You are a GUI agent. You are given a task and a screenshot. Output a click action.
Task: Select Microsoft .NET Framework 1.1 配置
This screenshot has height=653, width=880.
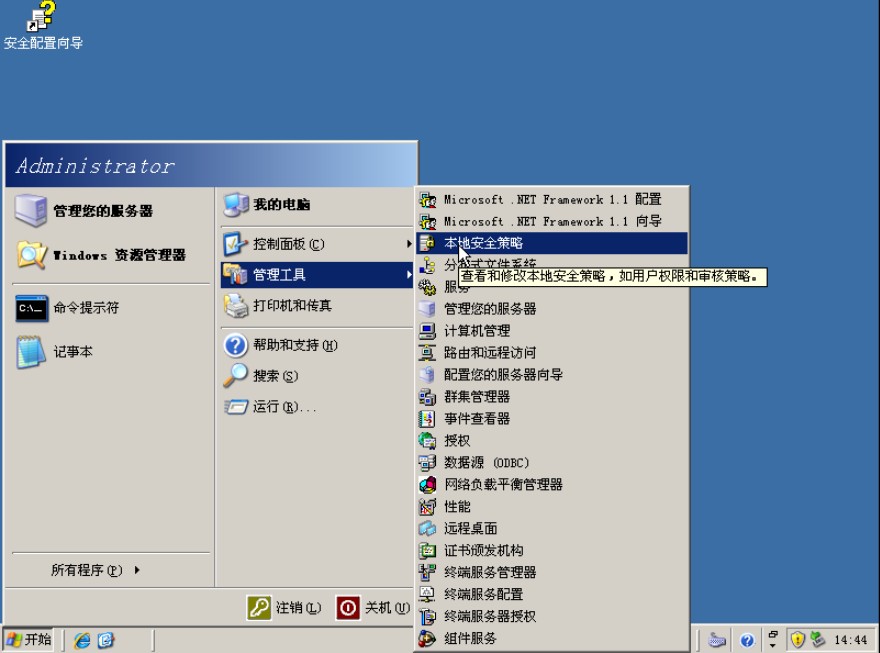click(x=552, y=199)
